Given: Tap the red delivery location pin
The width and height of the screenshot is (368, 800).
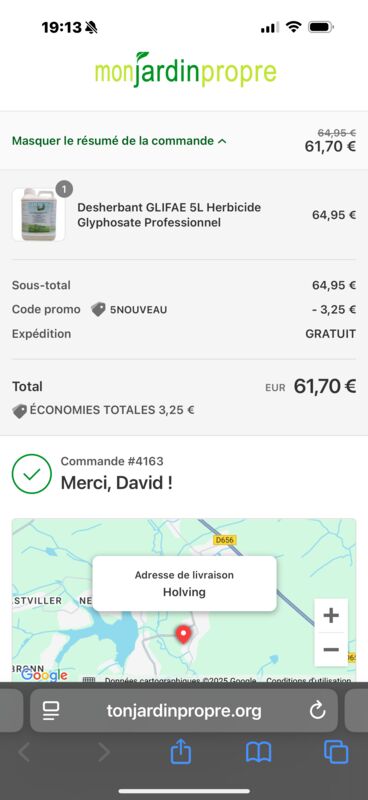Looking at the screenshot, I should [x=183, y=634].
